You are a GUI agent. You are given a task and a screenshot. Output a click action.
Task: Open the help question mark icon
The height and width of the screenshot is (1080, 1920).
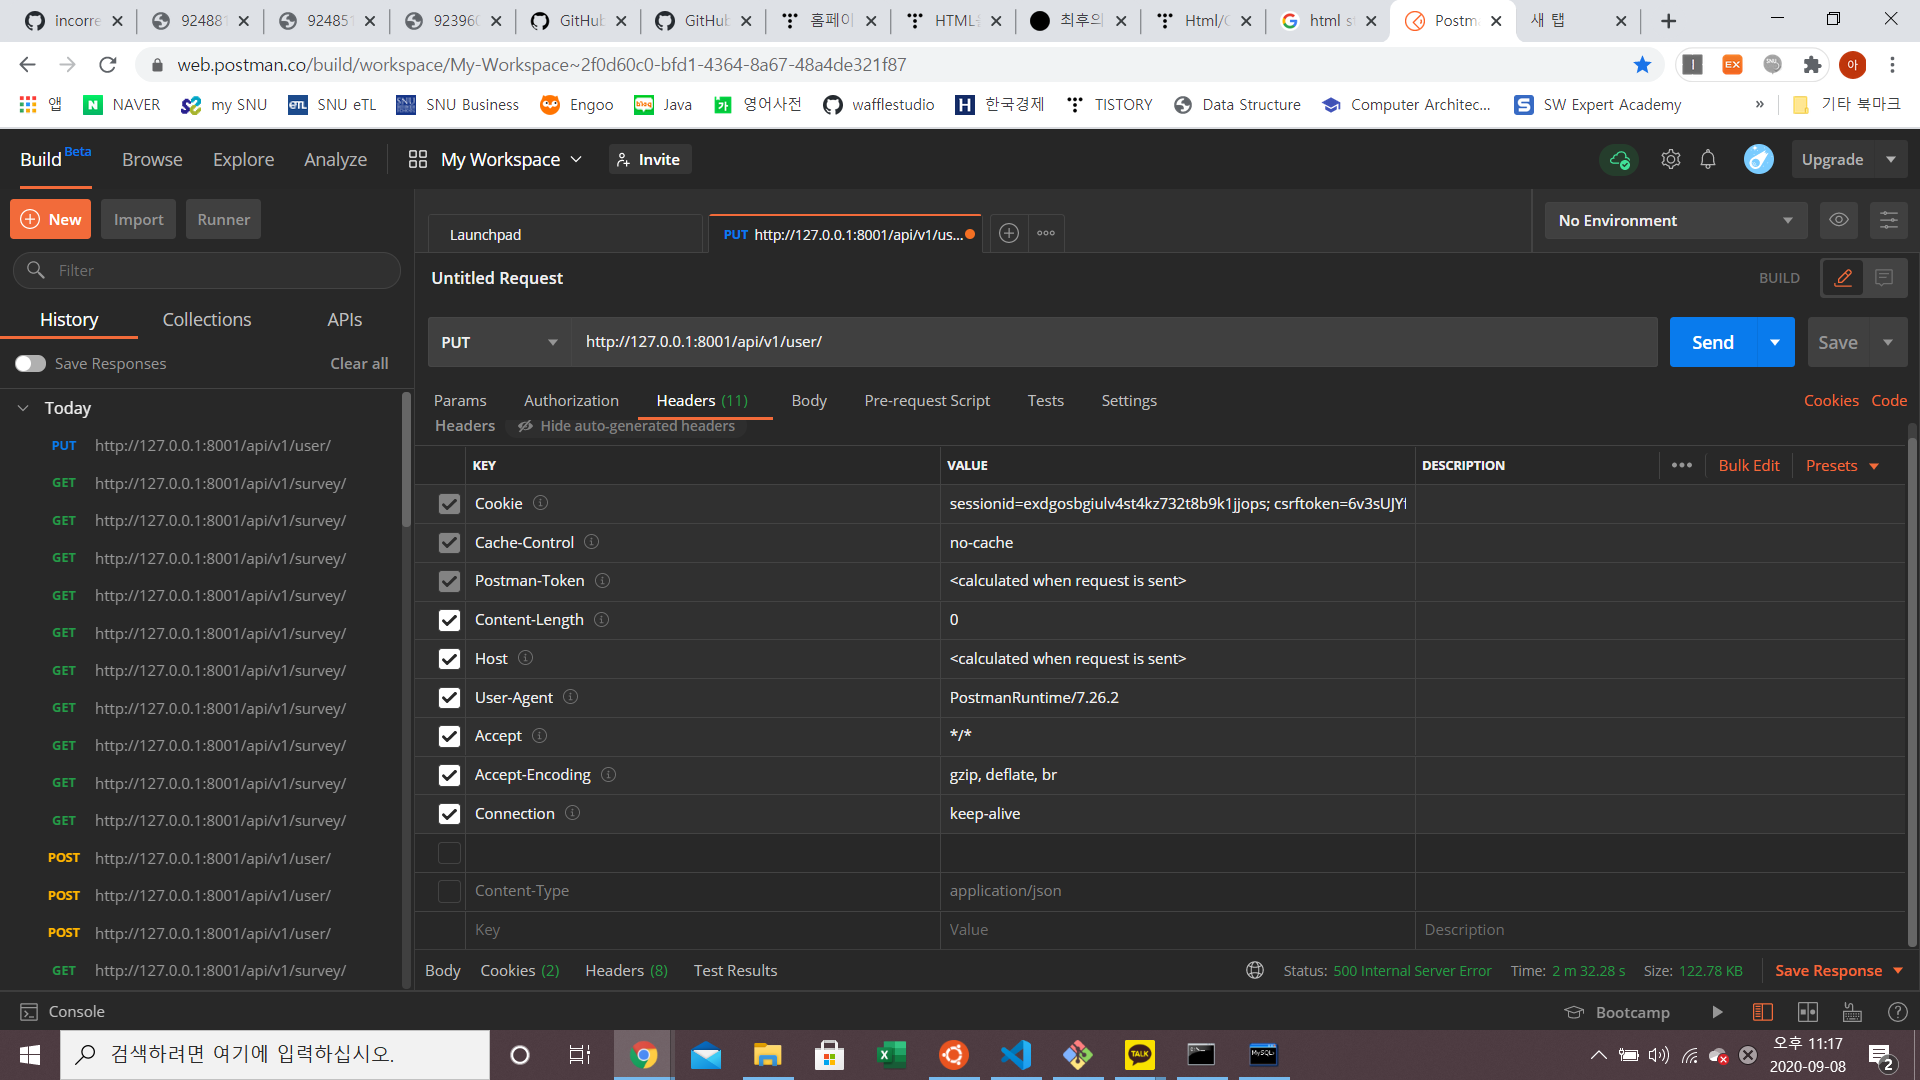click(1897, 1012)
